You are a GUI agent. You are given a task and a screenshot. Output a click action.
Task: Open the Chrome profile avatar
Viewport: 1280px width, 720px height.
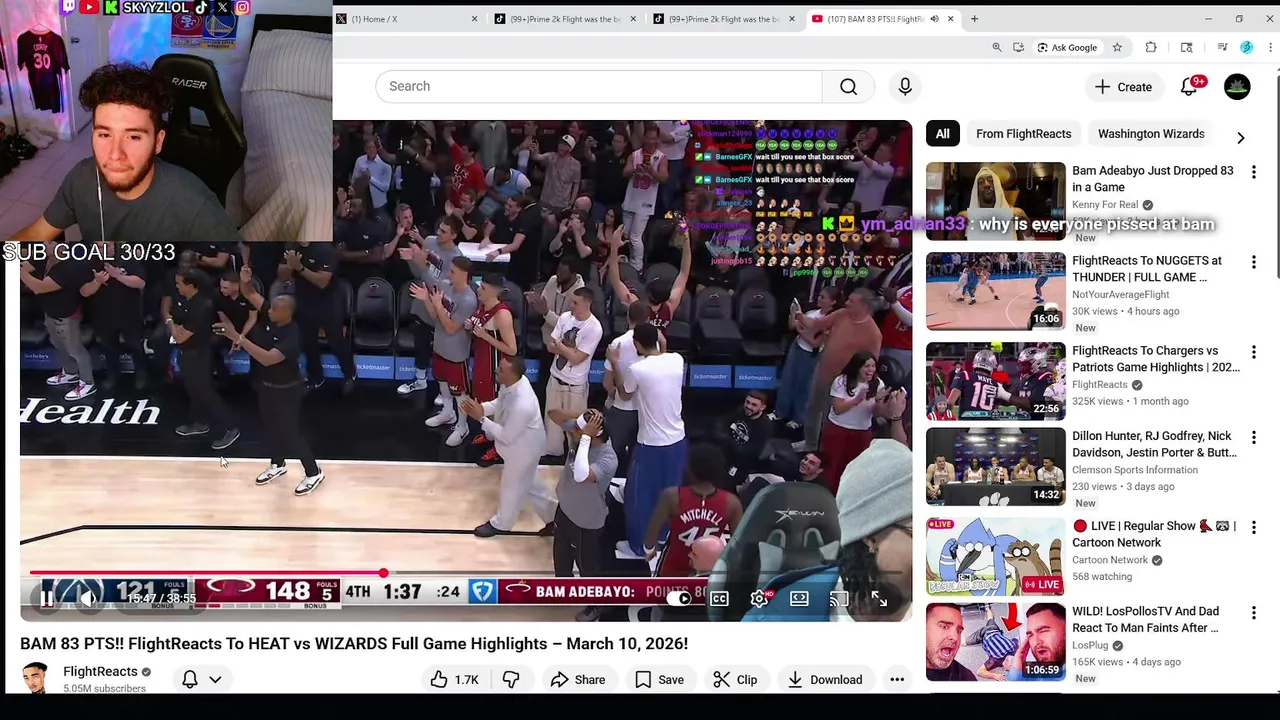[x=1246, y=47]
